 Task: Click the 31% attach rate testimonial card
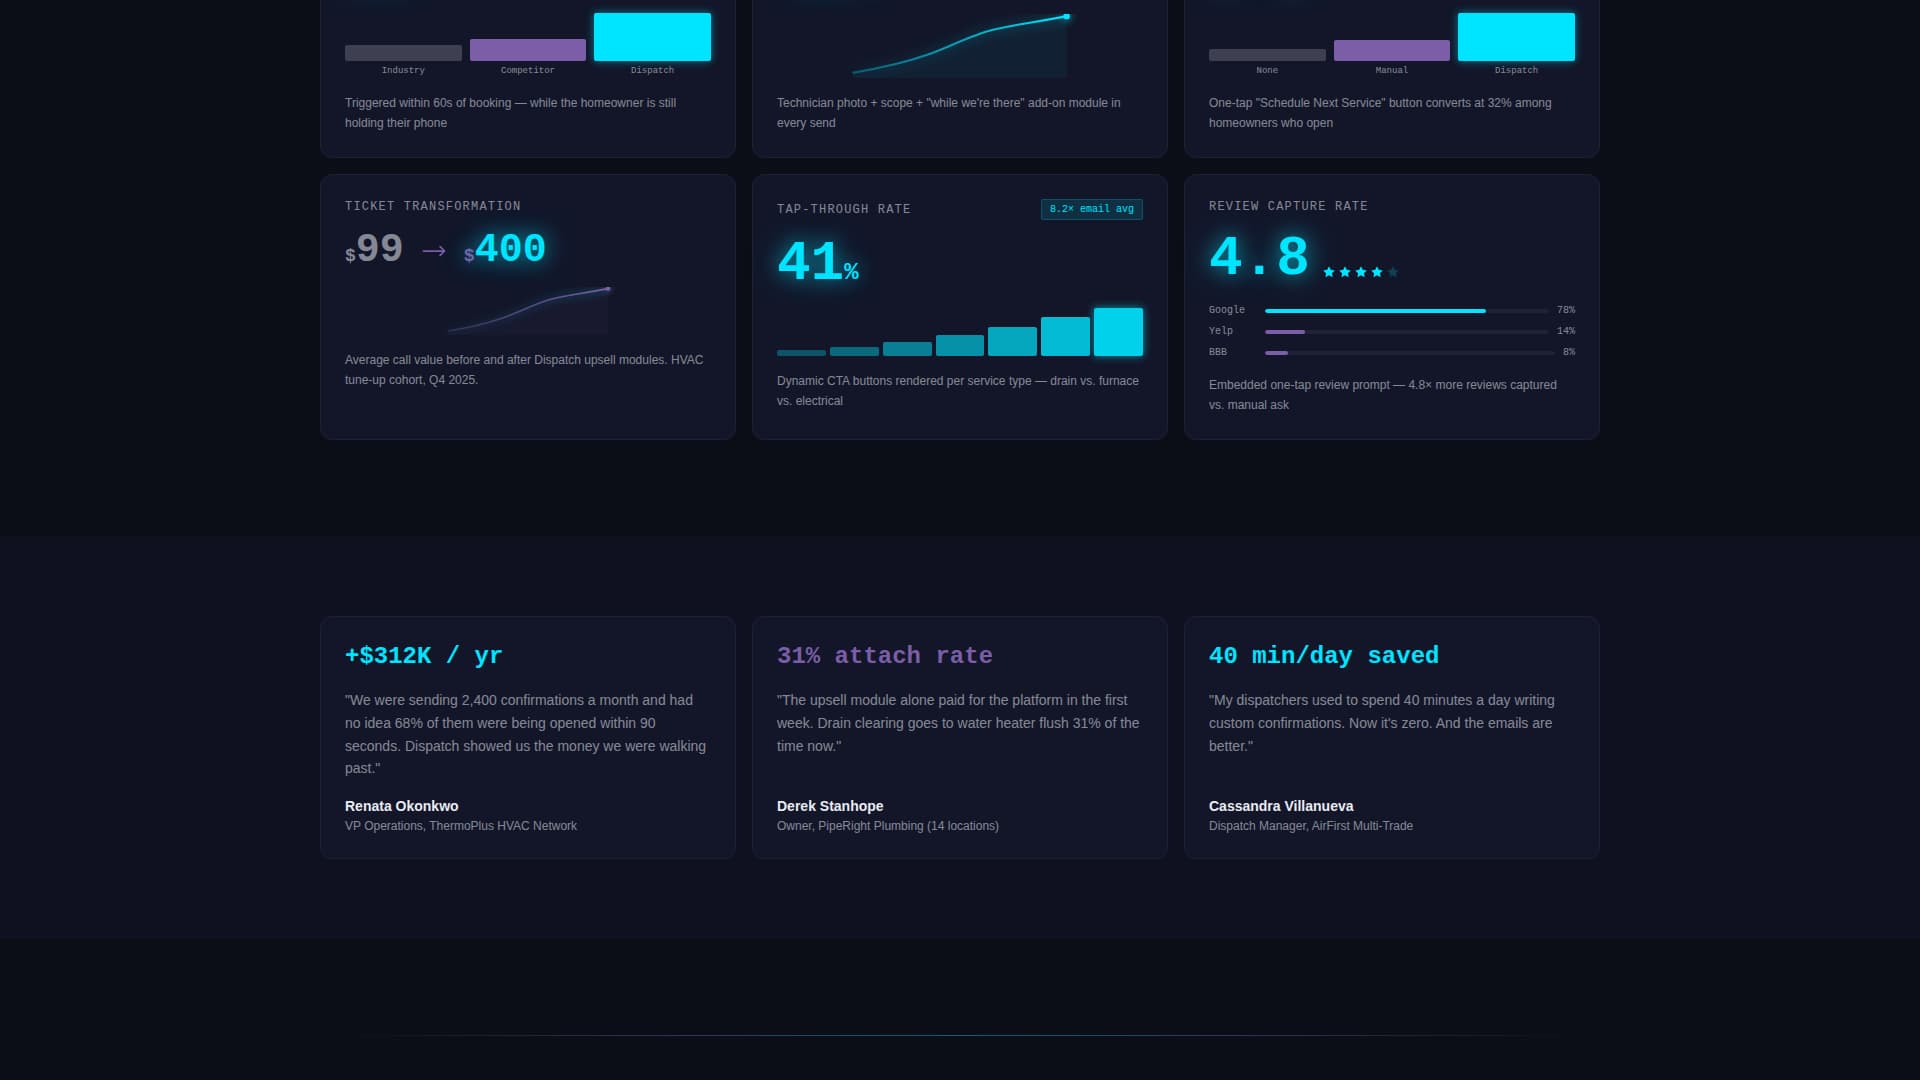(x=959, y=737)
